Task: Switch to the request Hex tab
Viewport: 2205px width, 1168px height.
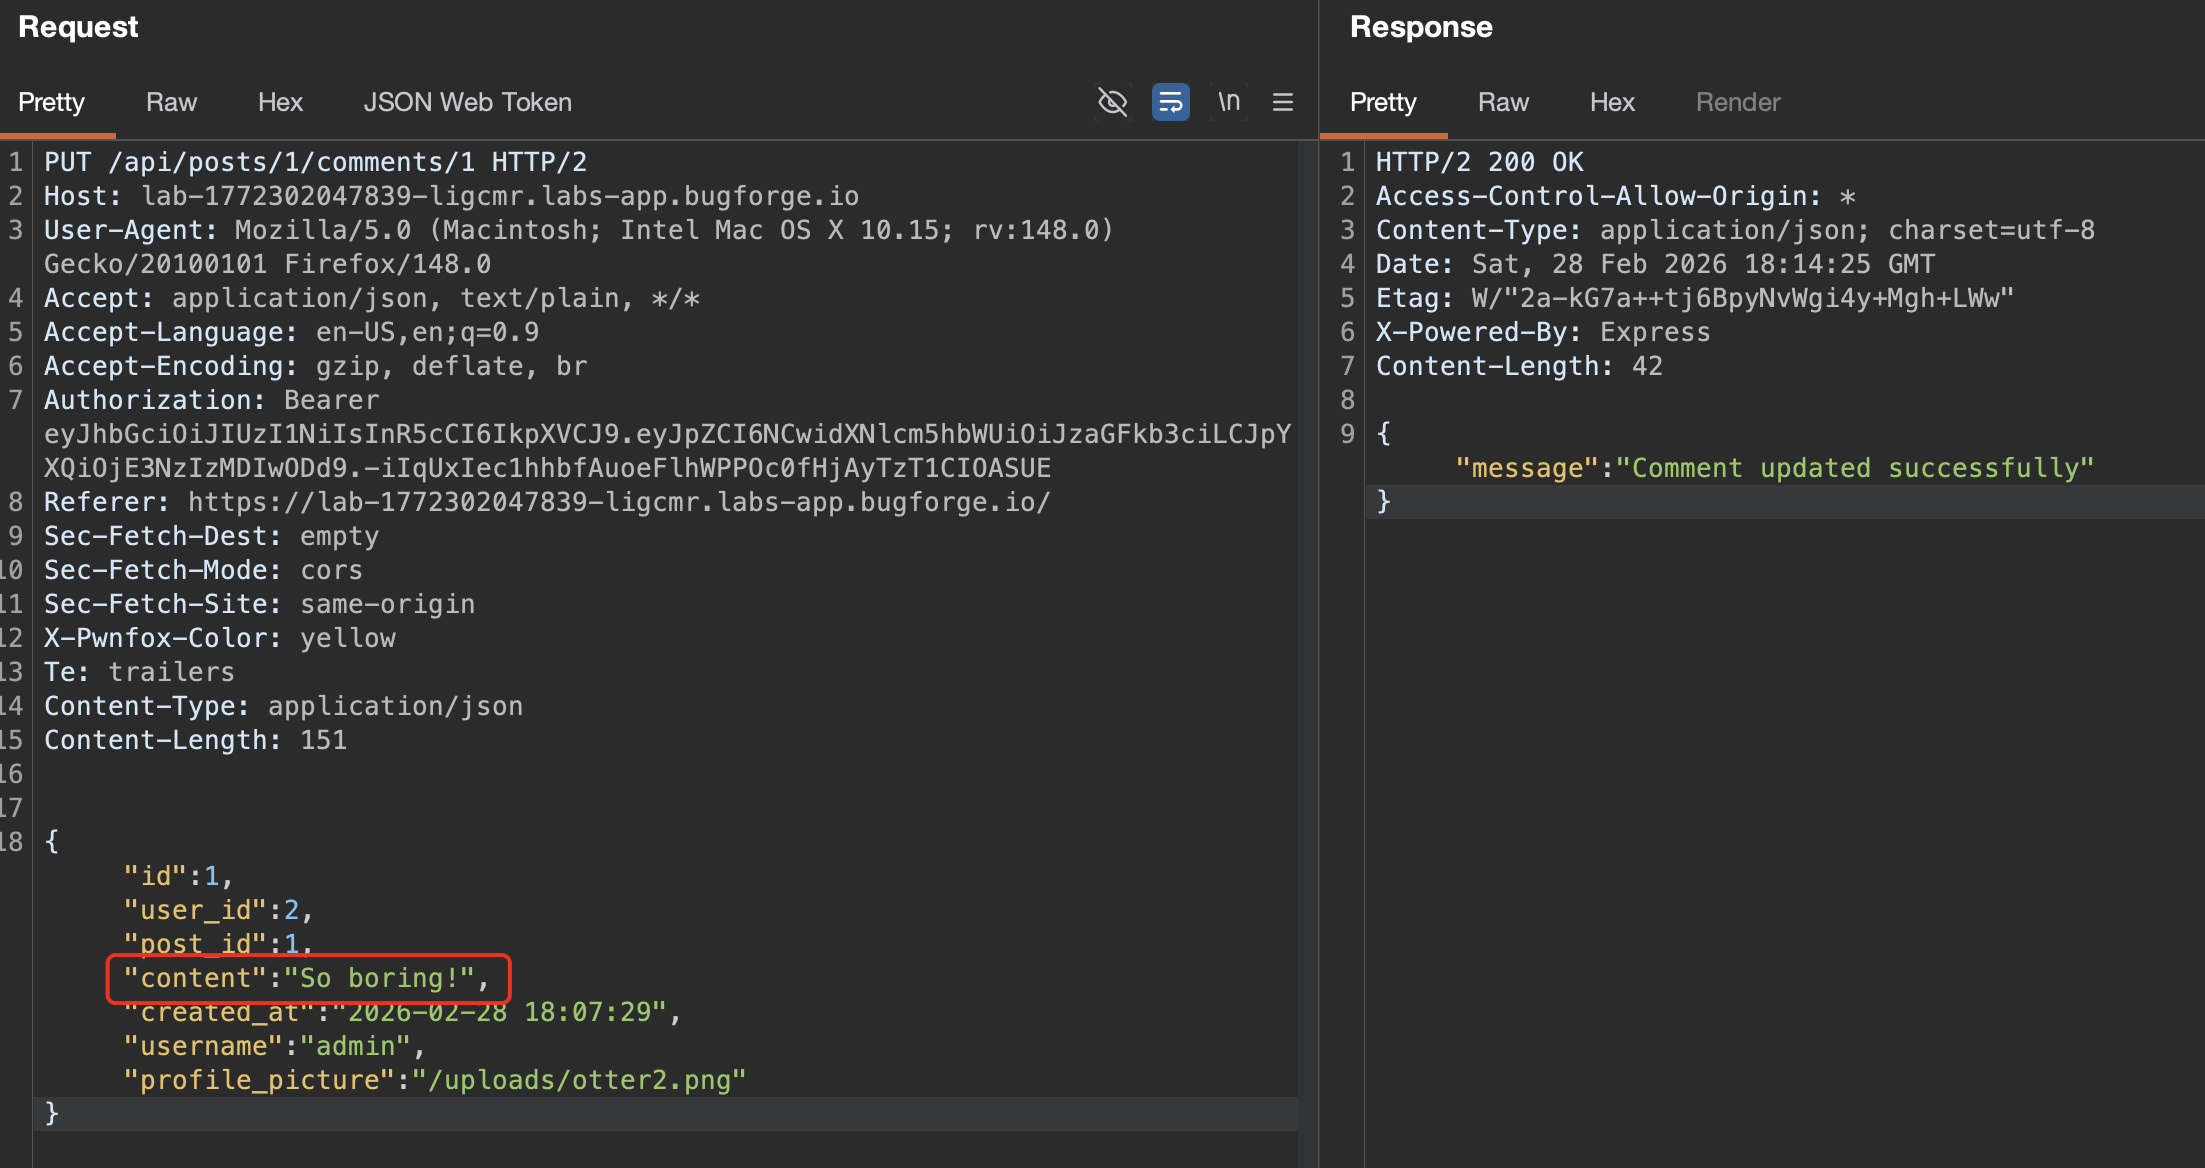Action: [x=280, y=102]
